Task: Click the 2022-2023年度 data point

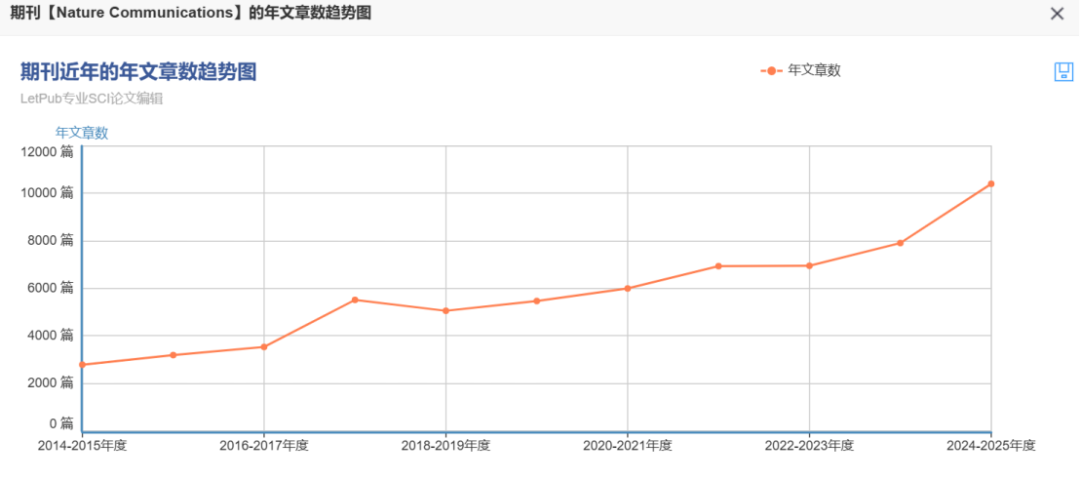Action: pyautogui.click(x=809, y=266)
